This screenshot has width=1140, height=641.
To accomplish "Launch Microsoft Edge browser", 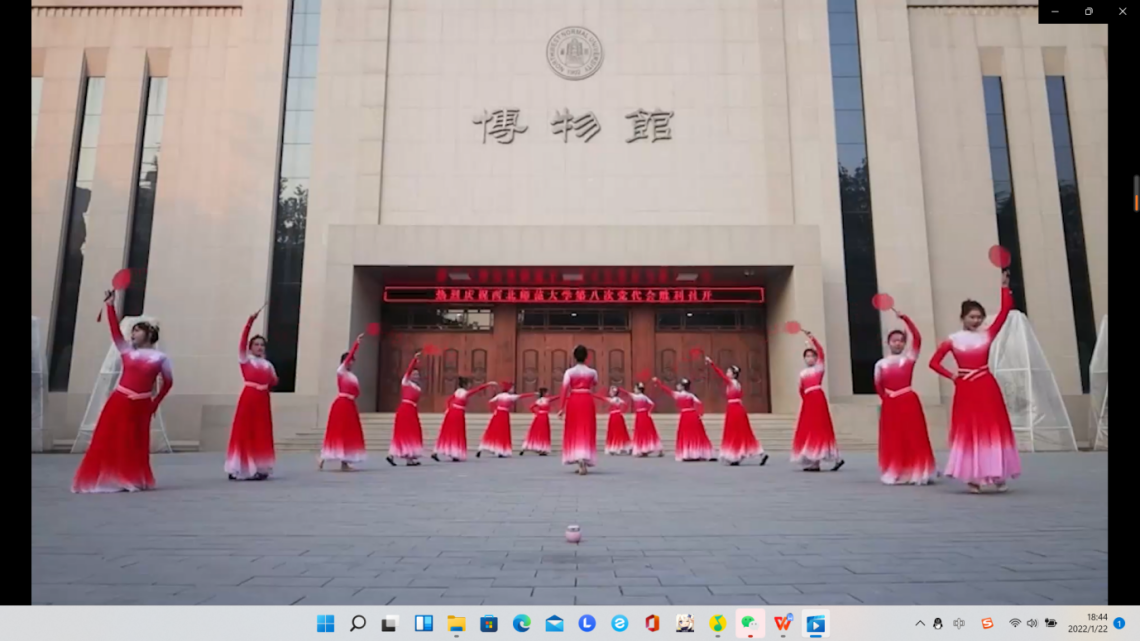I will tap(521, 624).
